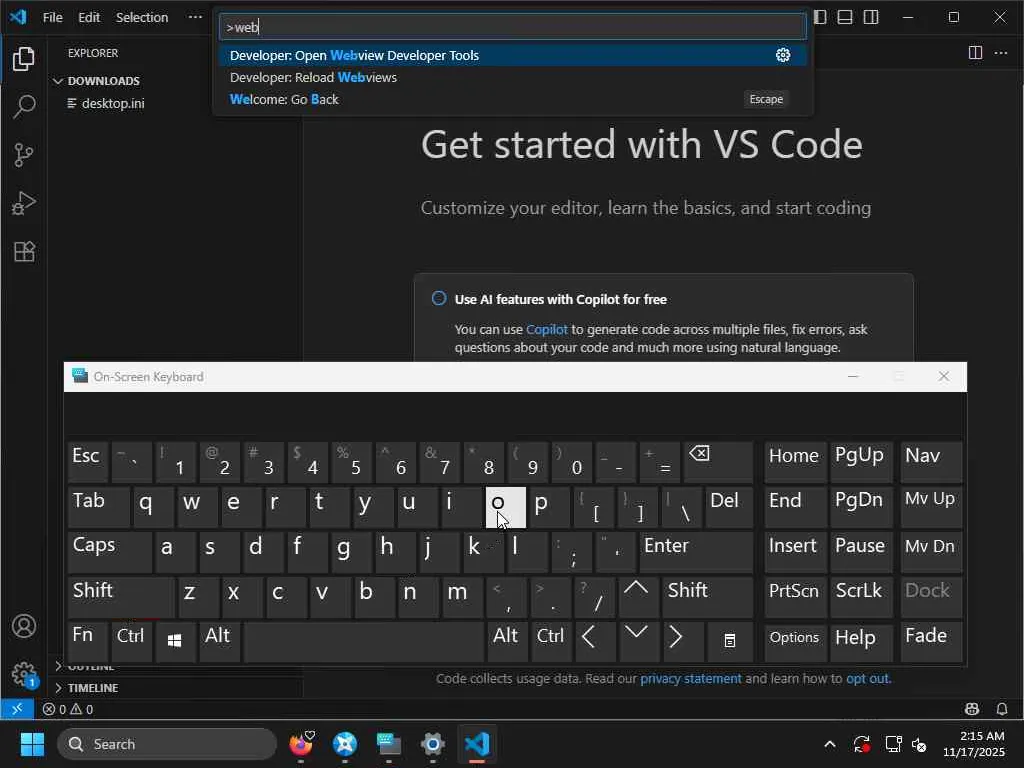Toggle the Caps key on On-Screen Keyboard
The width and height of the screenshot is (1024, 768).
coord(110,552)
